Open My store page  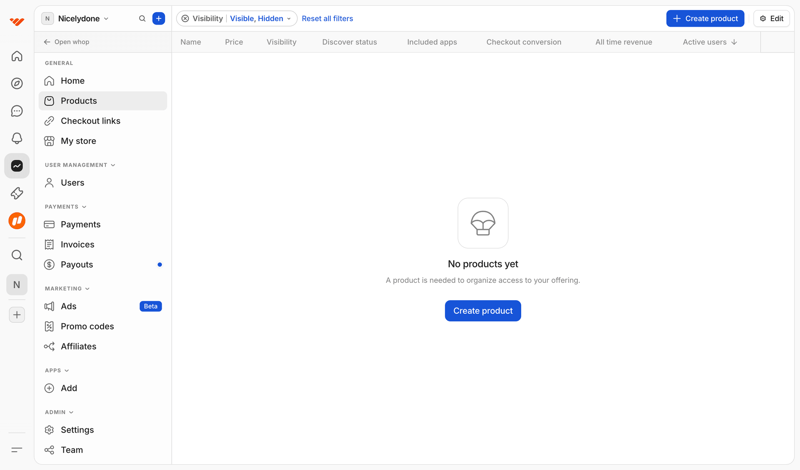(103, 141)
